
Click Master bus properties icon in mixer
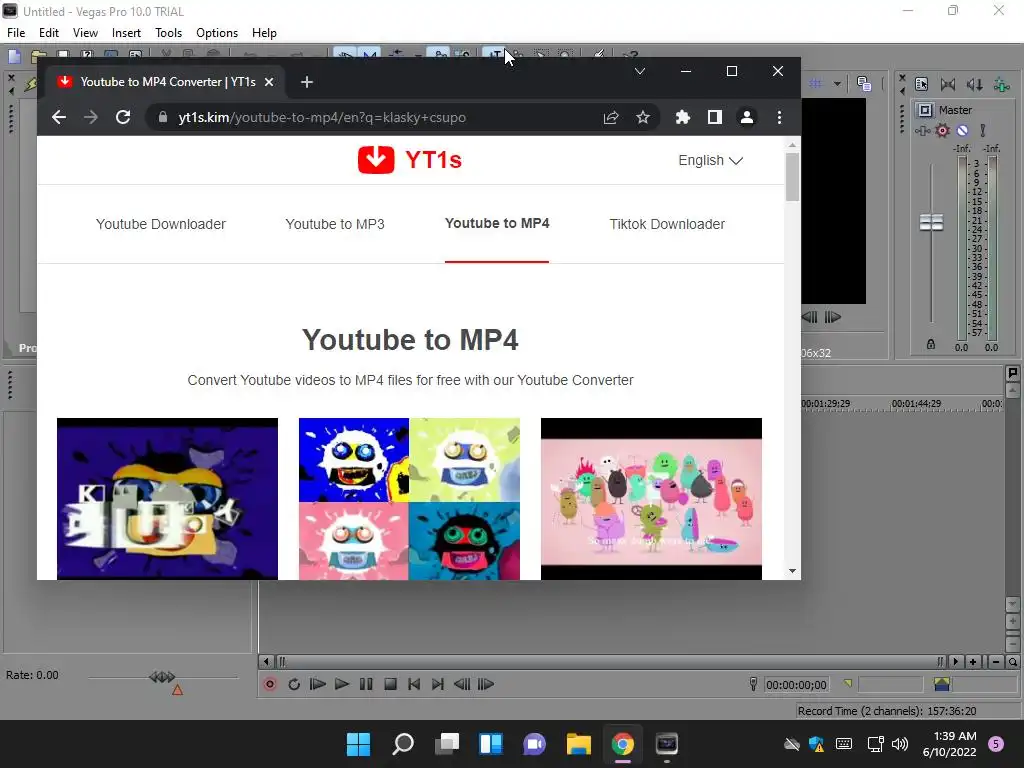click(921, 84)
